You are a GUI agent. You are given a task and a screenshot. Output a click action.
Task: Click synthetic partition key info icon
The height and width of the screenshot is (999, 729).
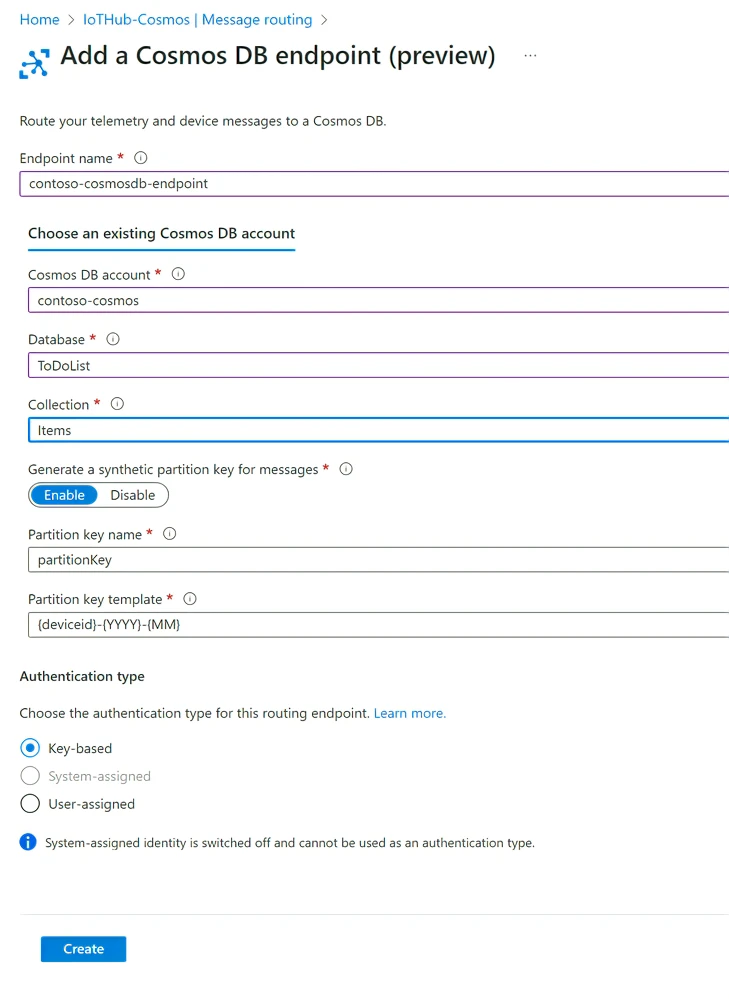(346, 469)
